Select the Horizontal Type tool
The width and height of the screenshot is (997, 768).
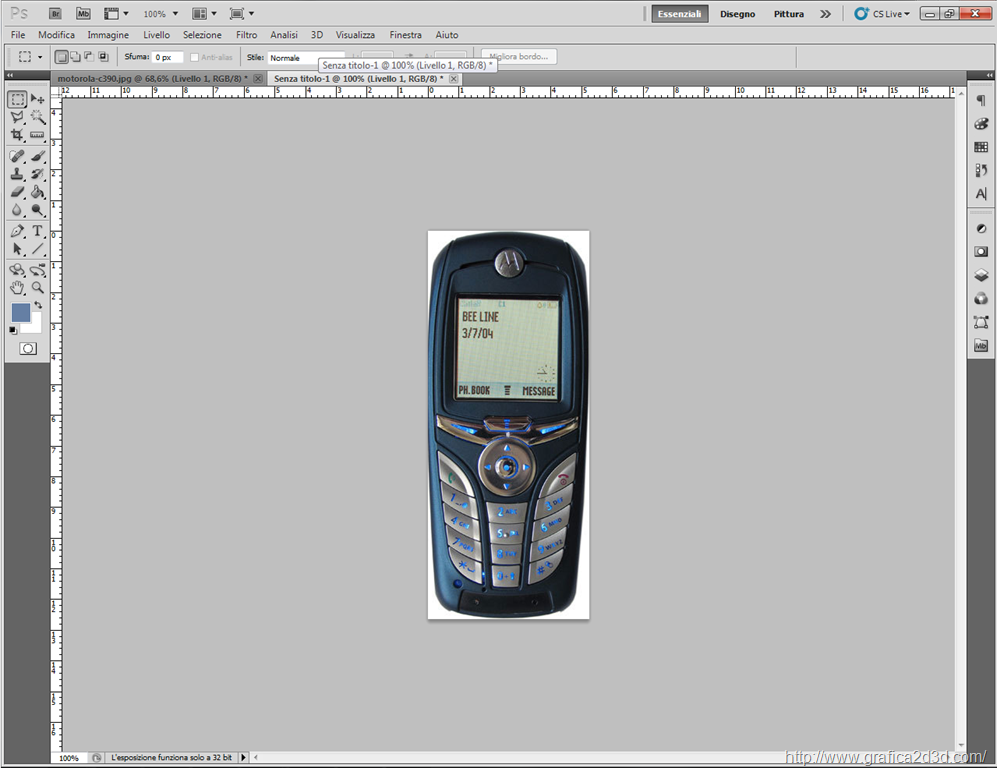pos(37,231)
